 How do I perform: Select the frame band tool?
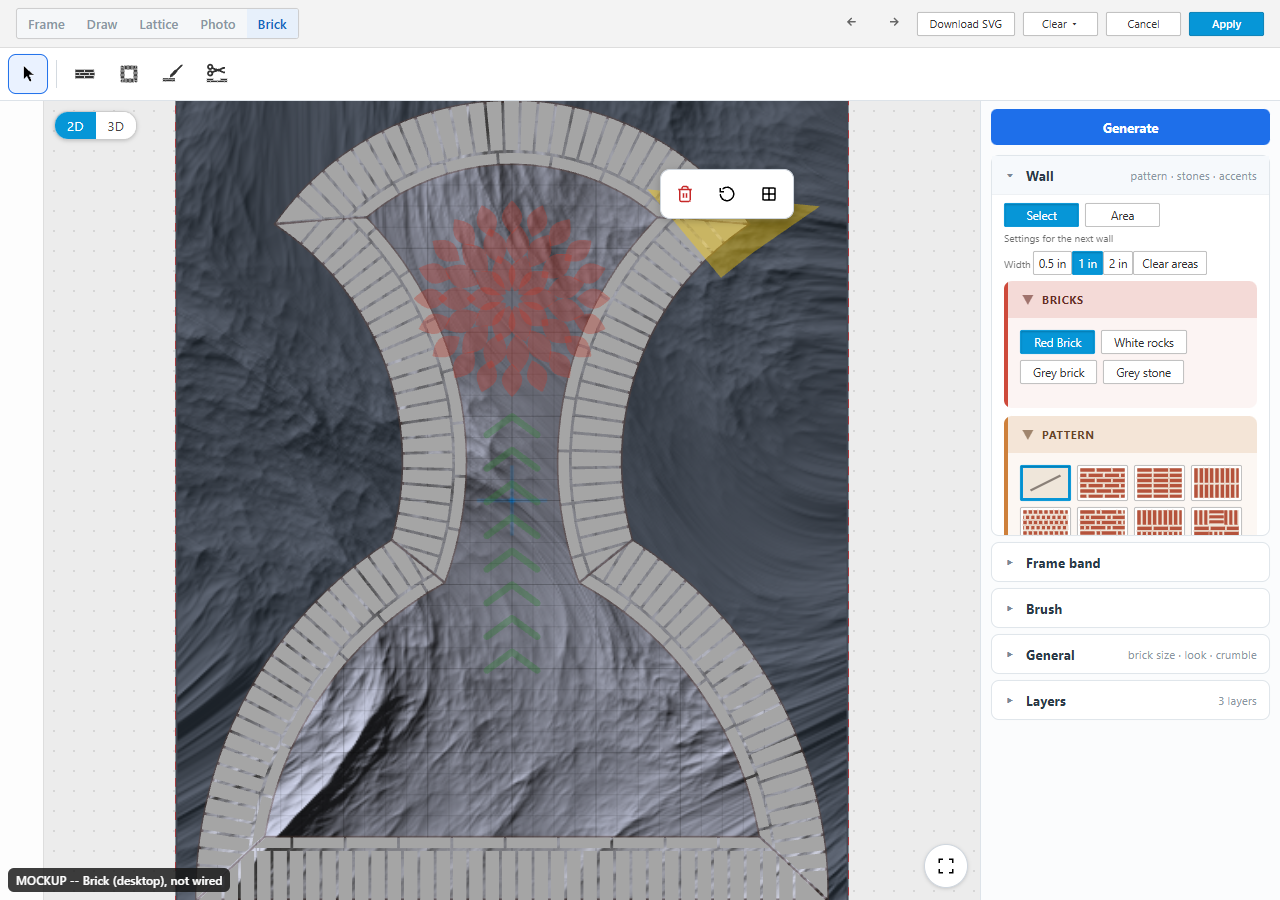click(129, 74)
